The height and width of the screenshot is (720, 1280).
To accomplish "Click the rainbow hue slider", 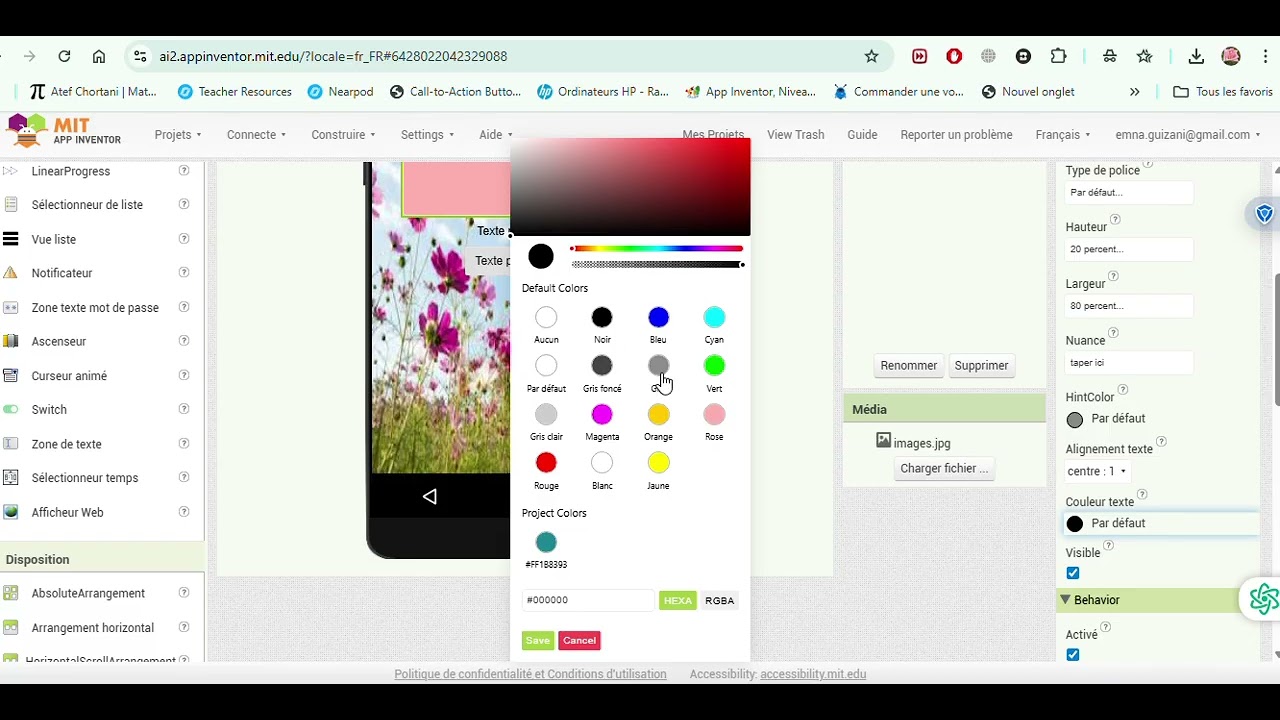I will click(x=657, y=249).
